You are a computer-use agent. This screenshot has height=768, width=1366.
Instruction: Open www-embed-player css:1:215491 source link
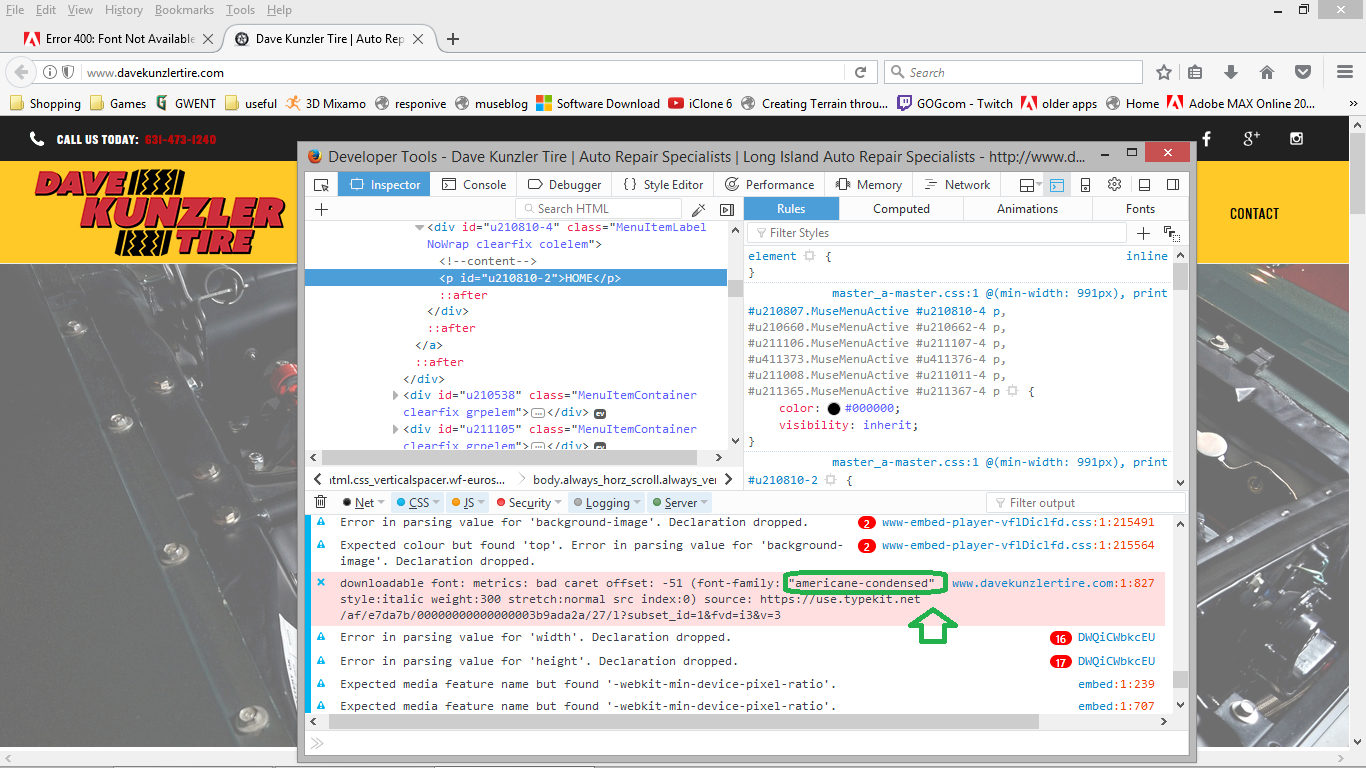click(1018, 522)
